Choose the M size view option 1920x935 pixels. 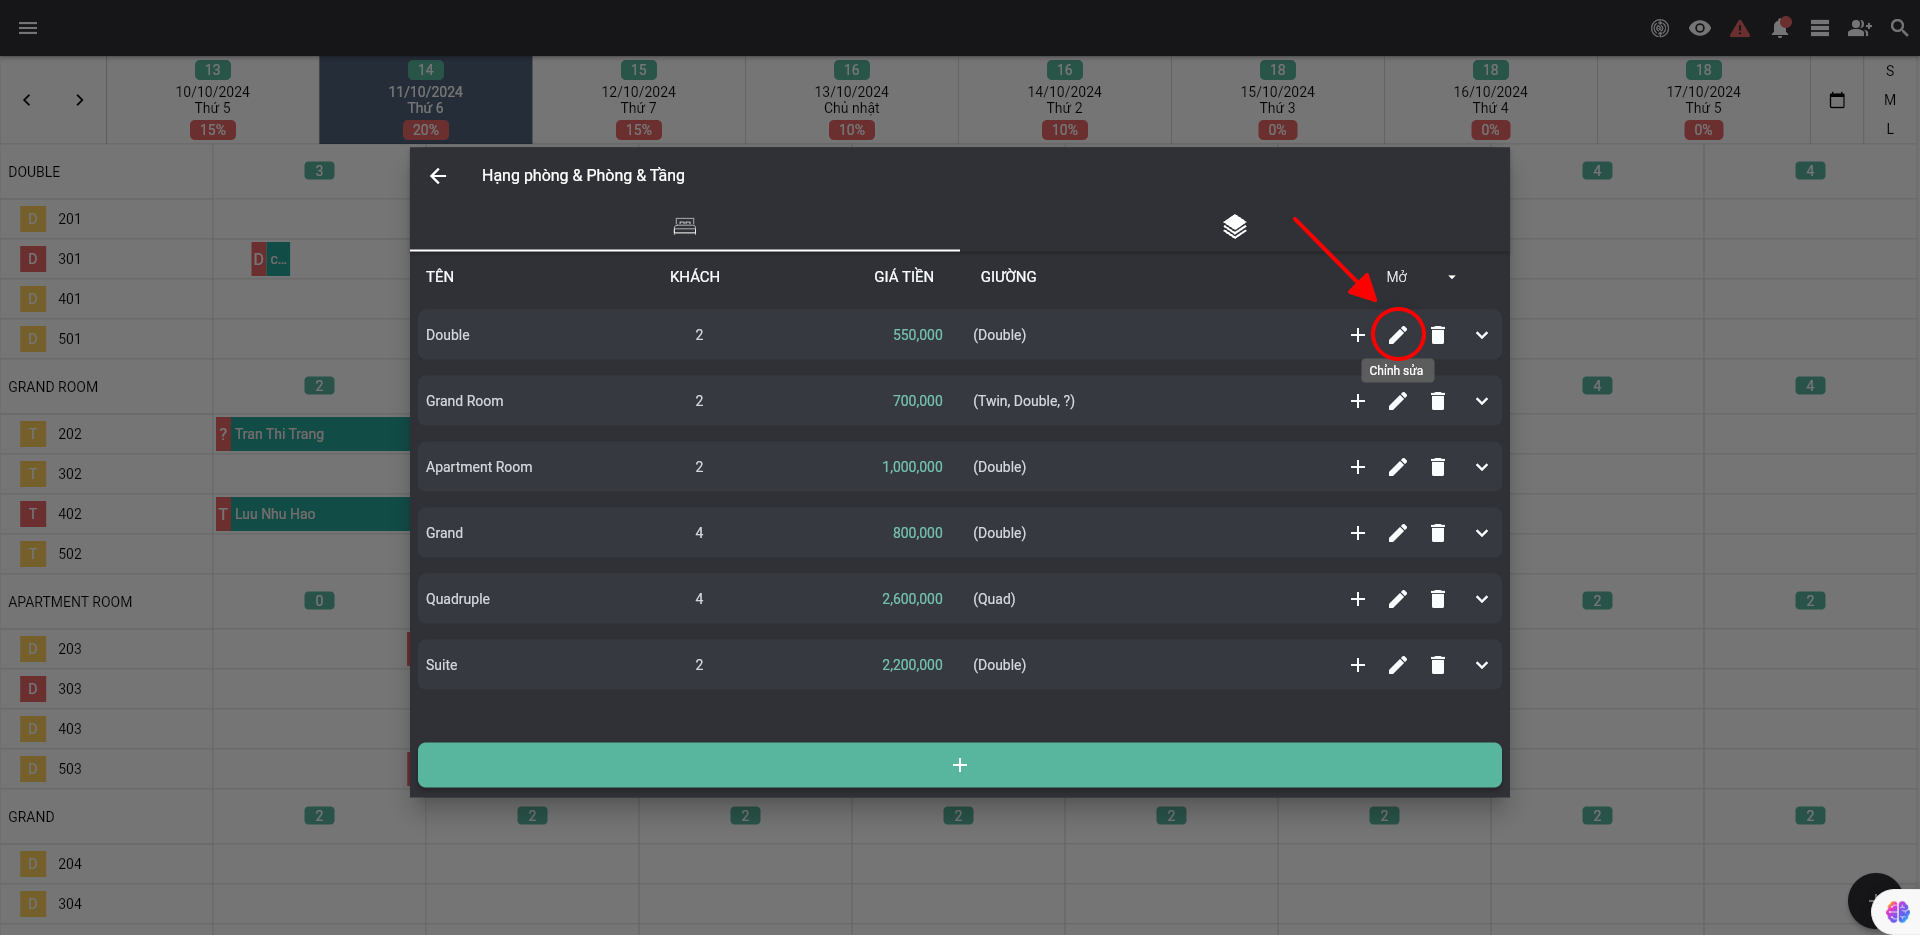pos(1890,100)
